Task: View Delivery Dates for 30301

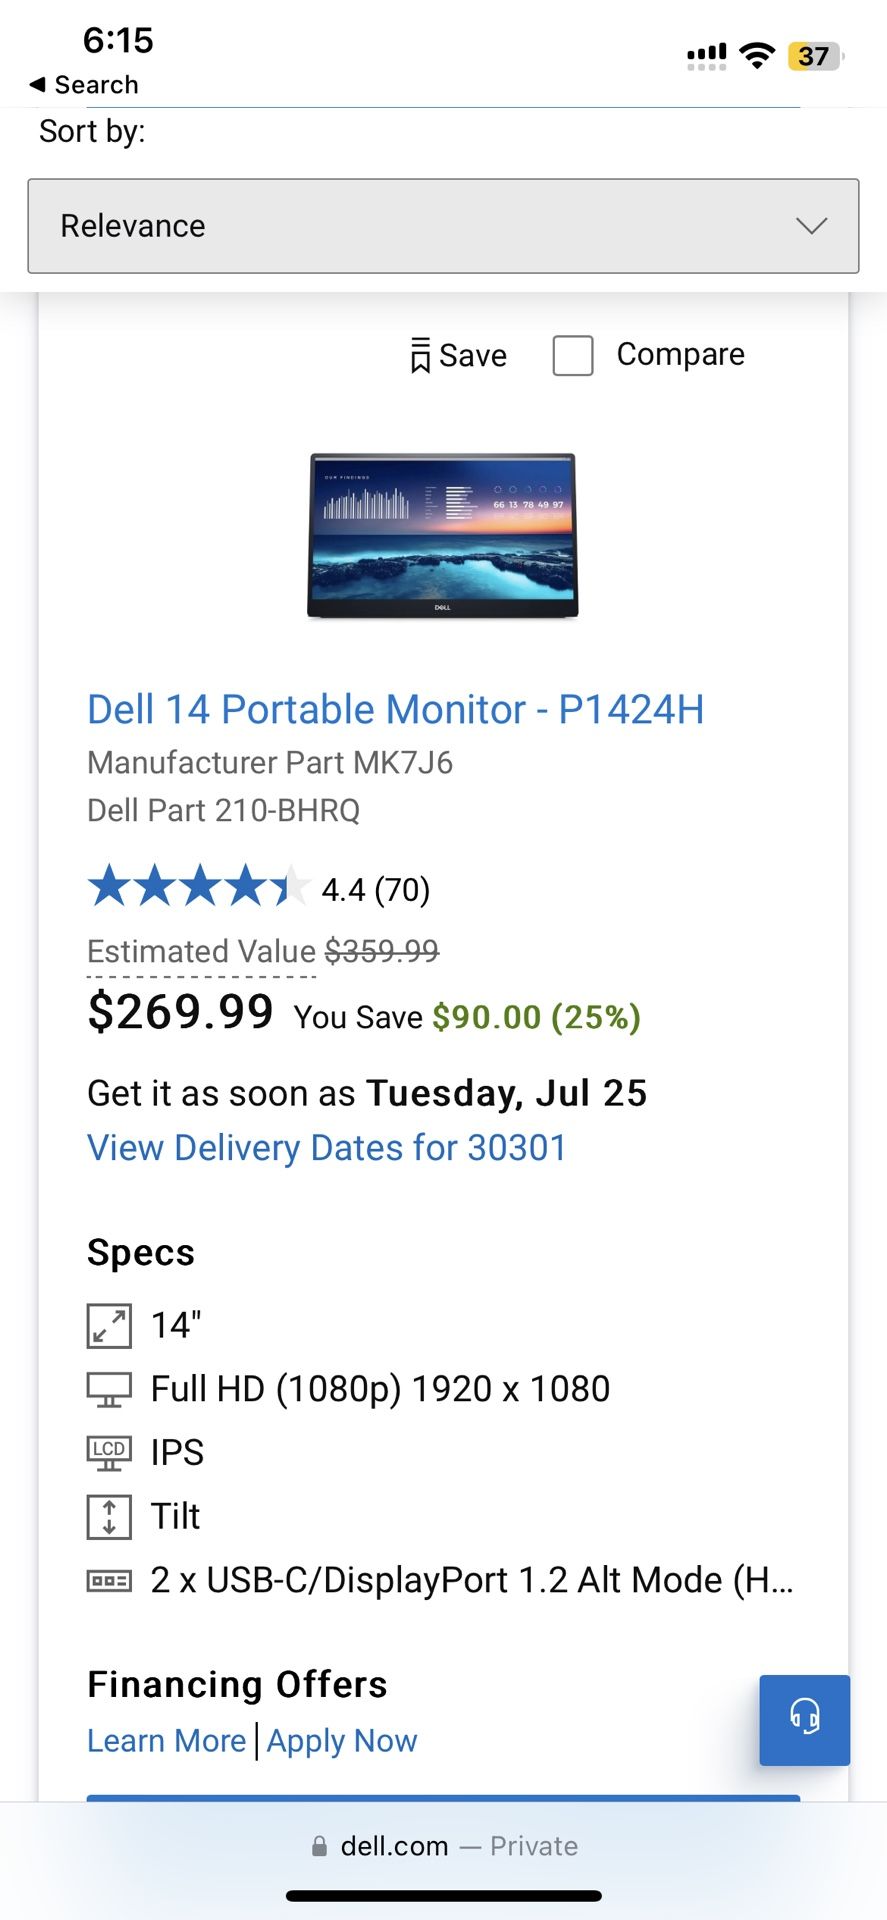Action: tap(326, 1148)
